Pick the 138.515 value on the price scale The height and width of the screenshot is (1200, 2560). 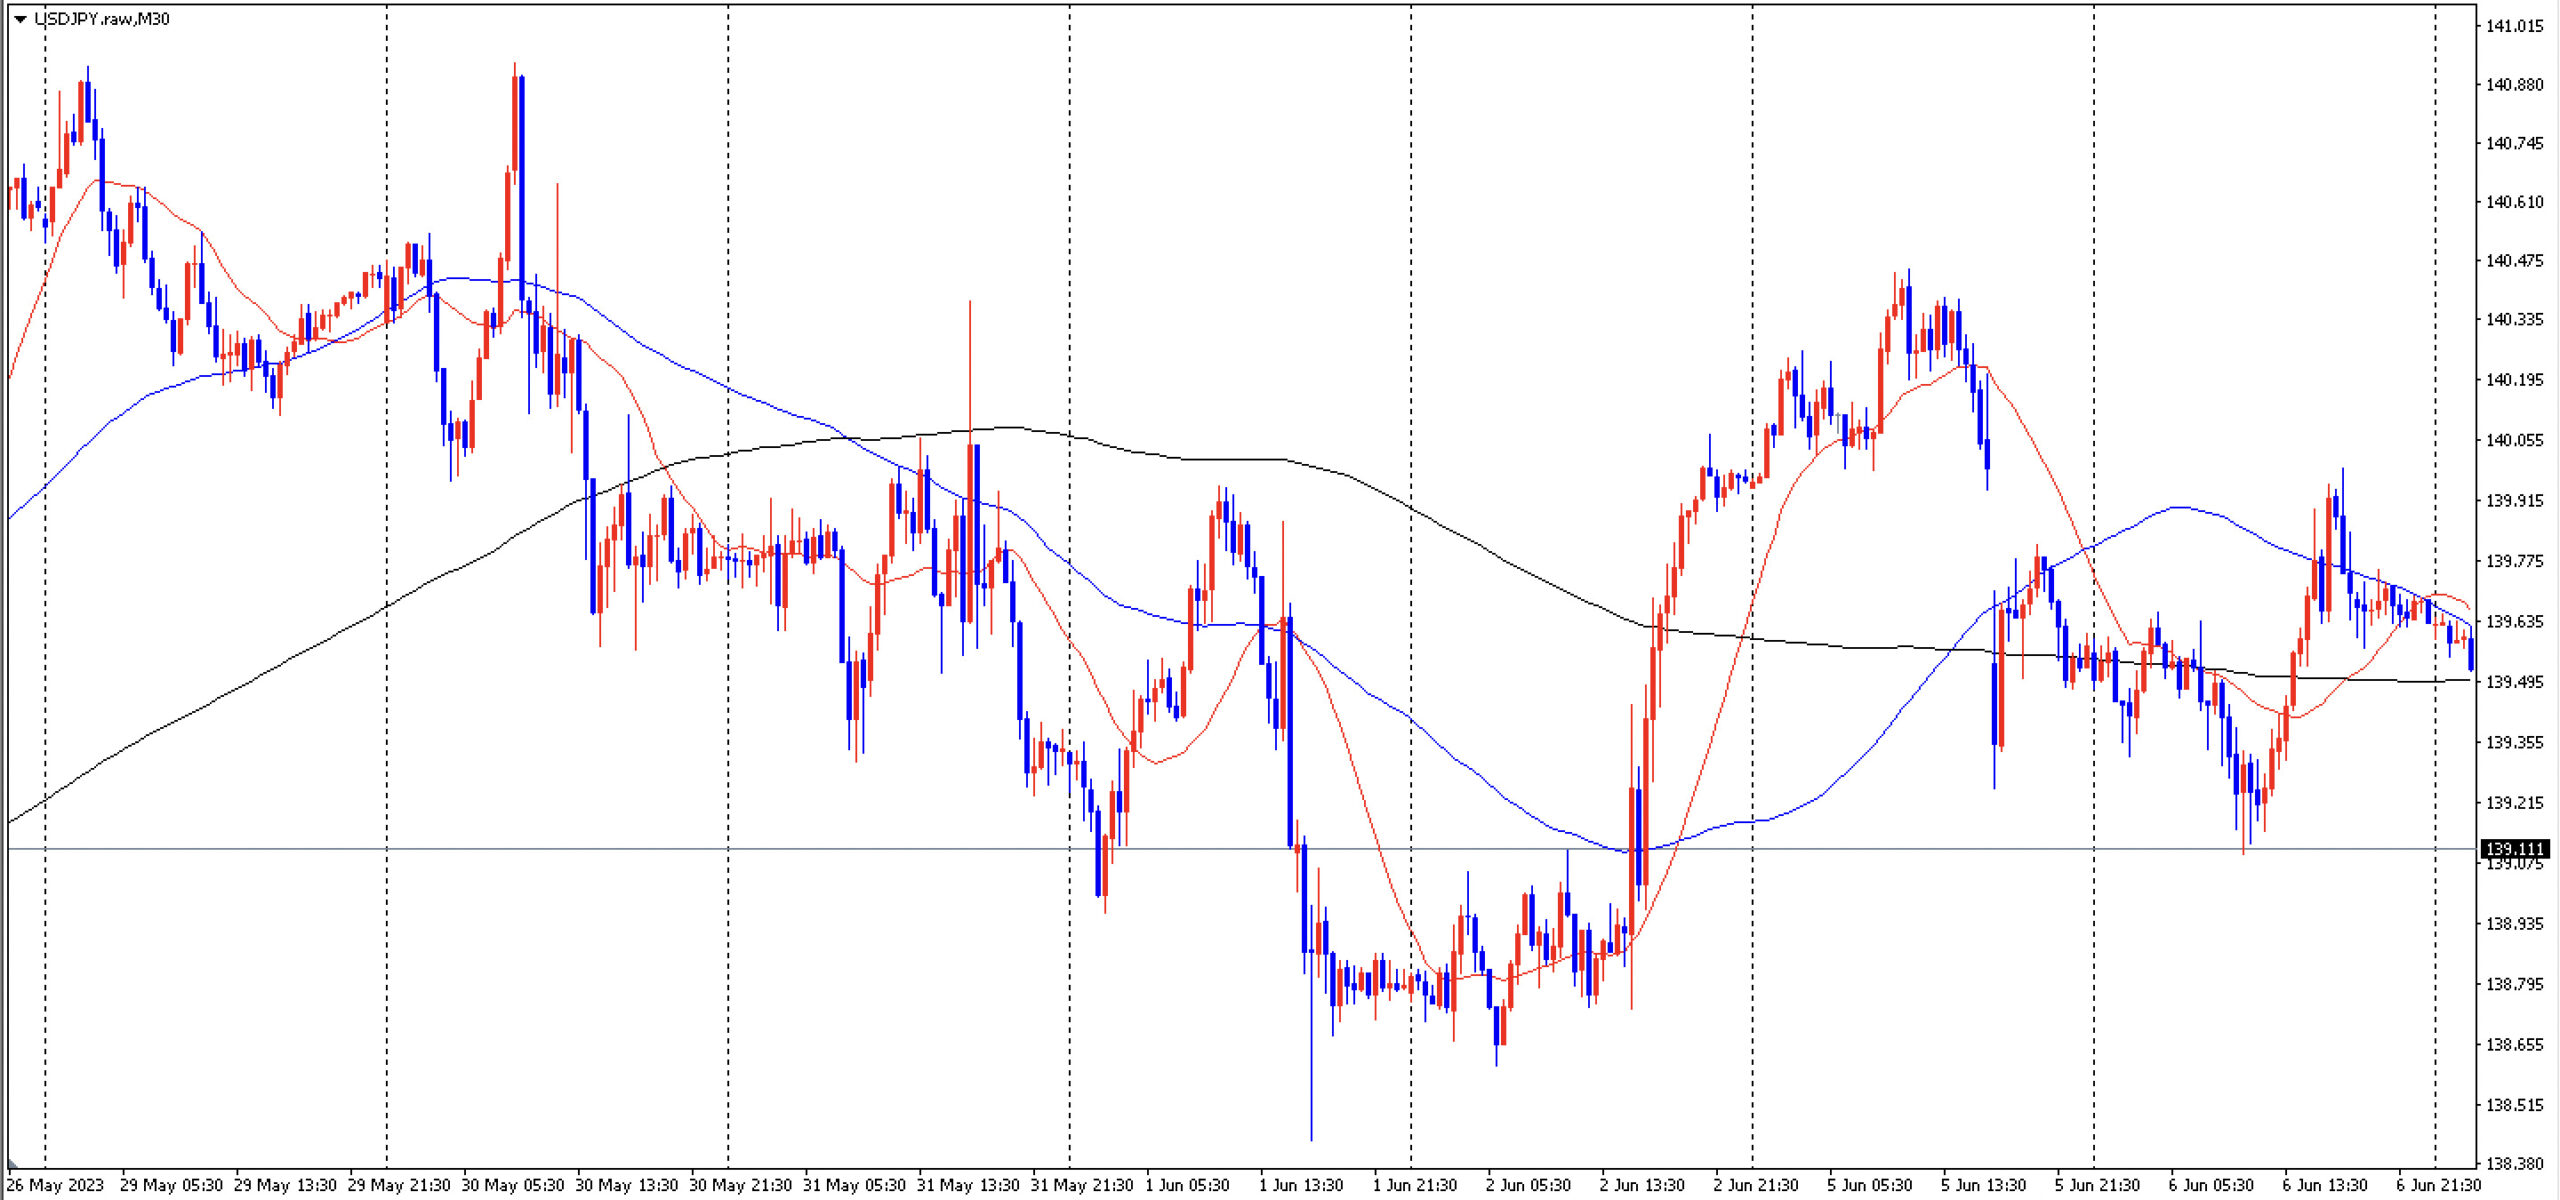tap(2514, 1105)
